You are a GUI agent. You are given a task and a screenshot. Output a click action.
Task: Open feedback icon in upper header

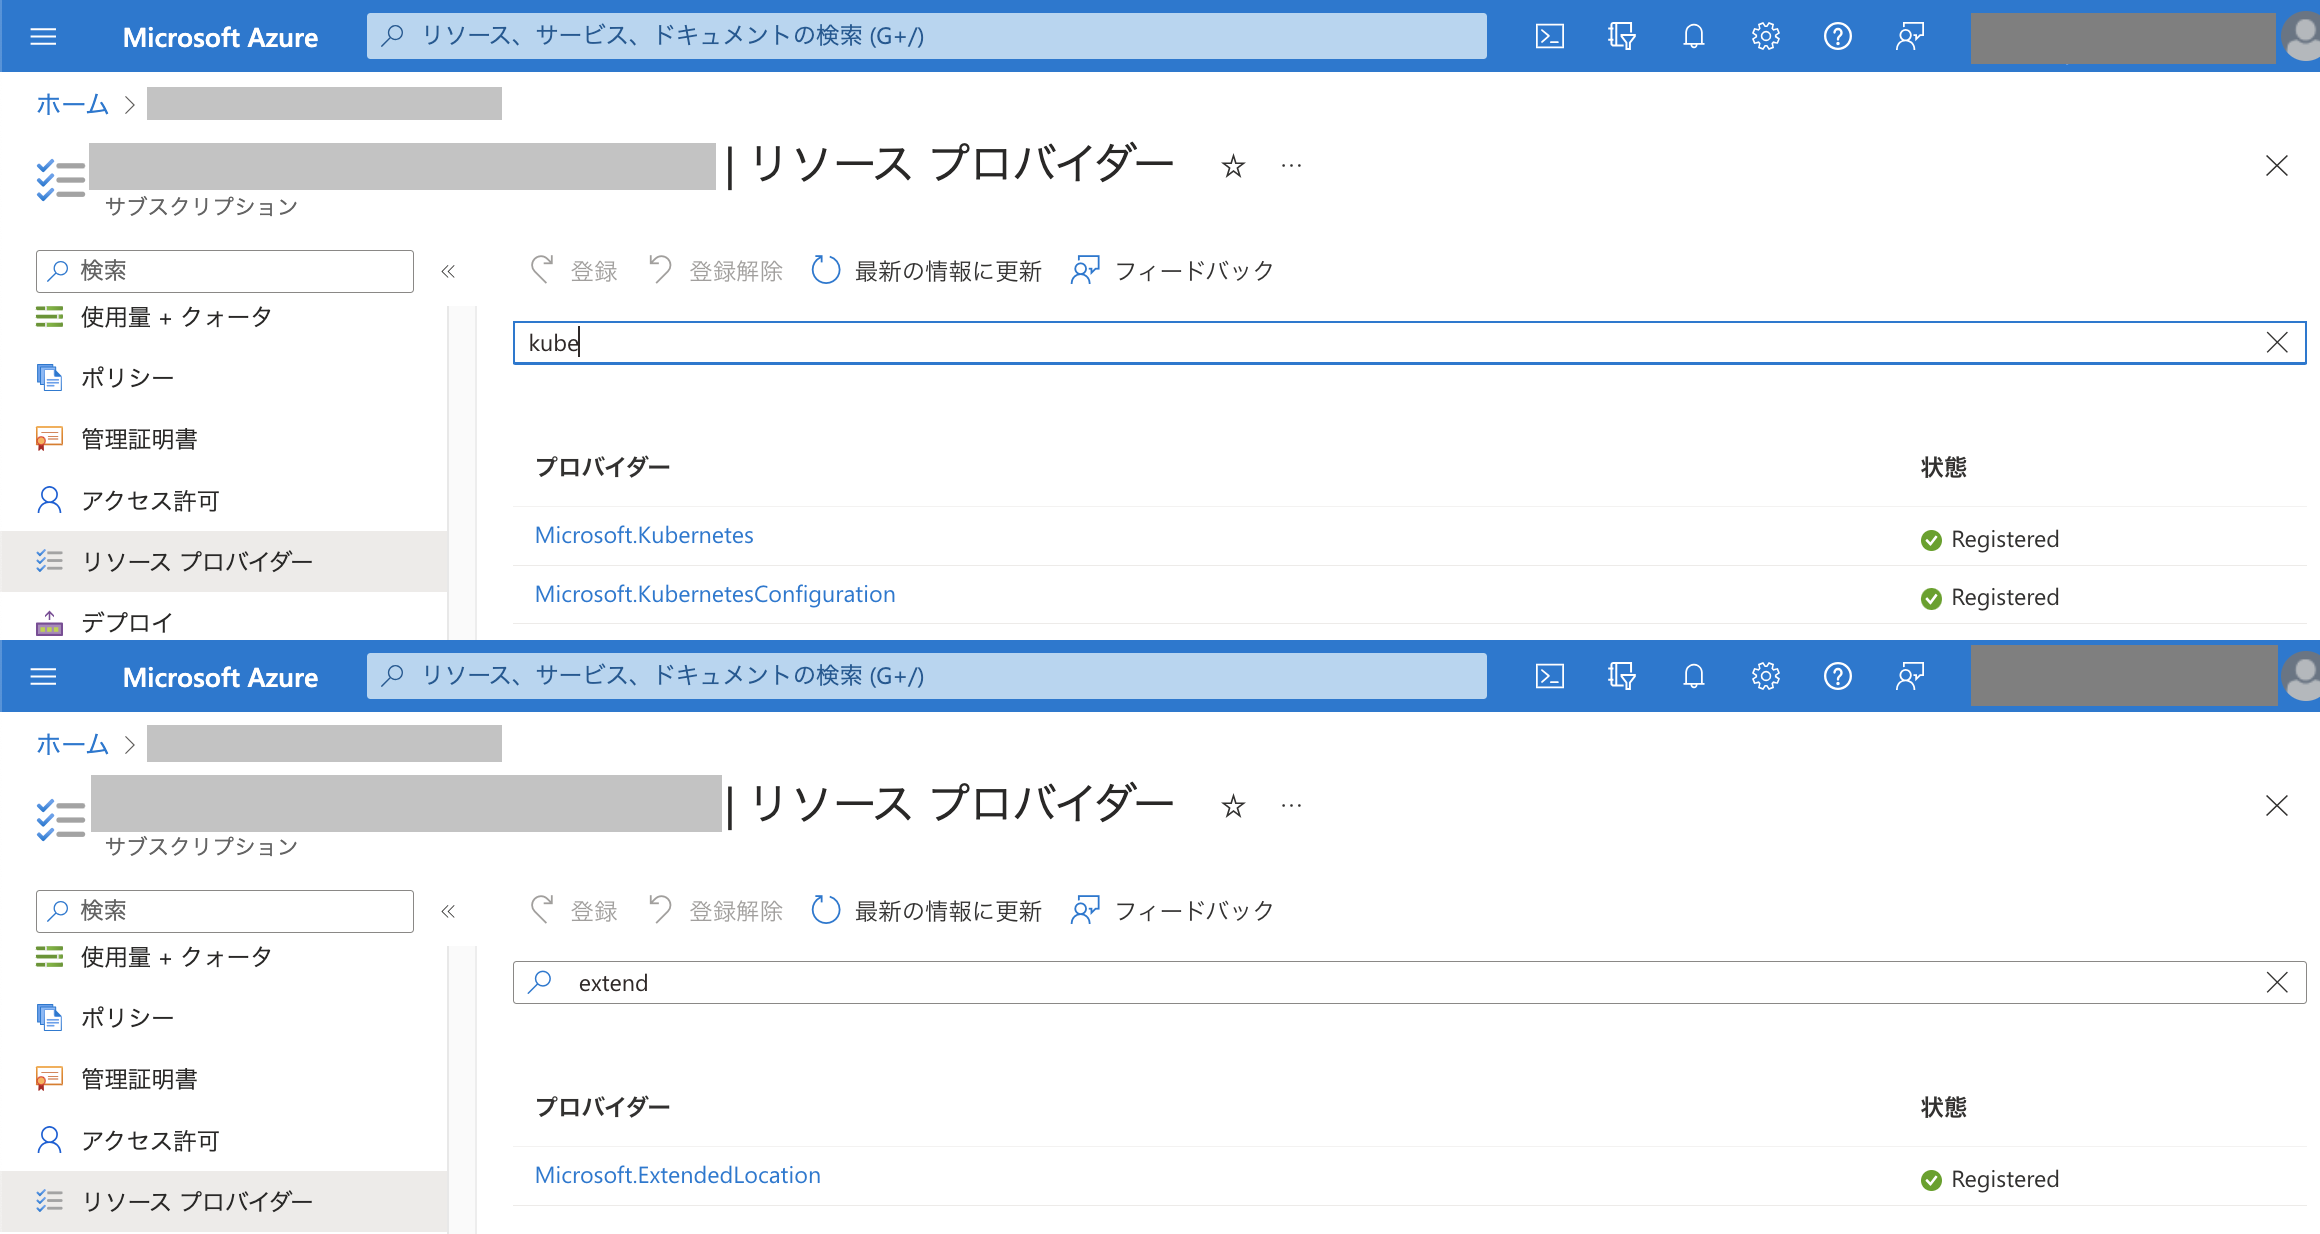[x=1909, y=37]
